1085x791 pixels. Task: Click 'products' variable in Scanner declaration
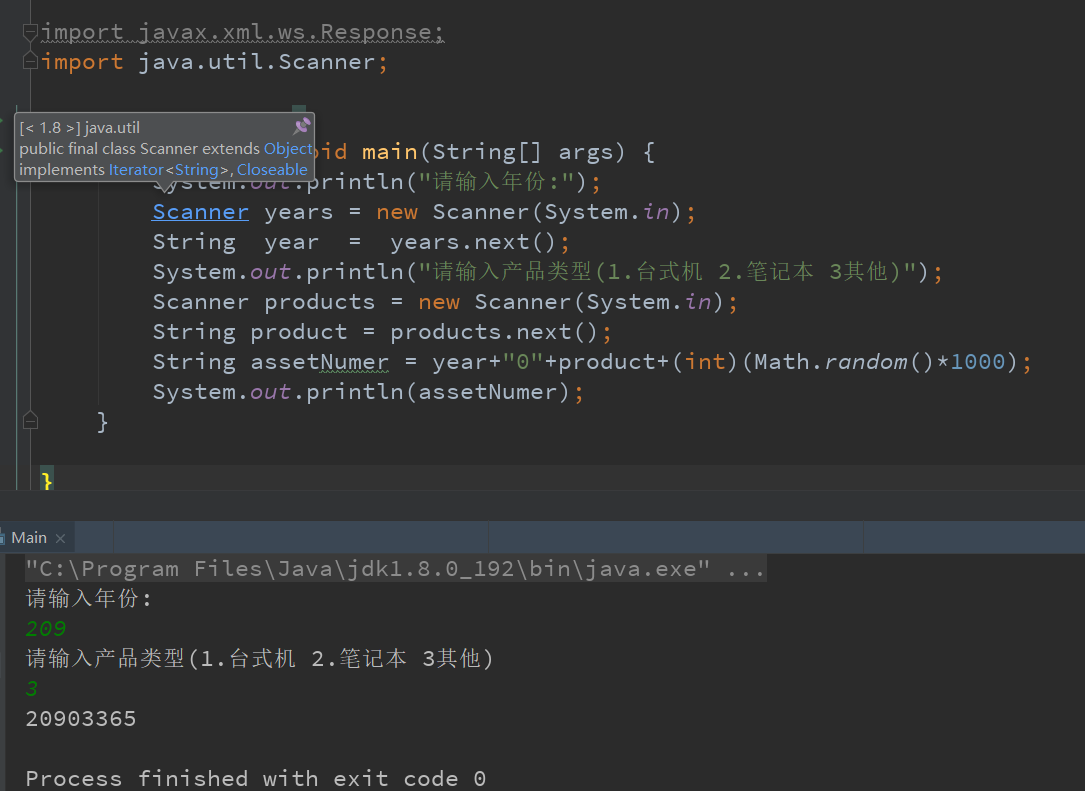click(319, 302)
